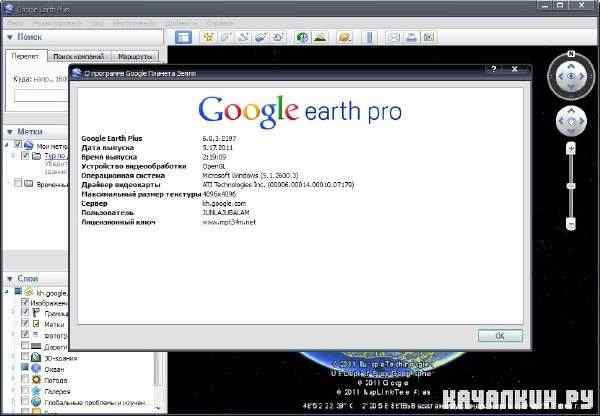The height and width of the screenshot is (416, 600).
Task: Toggle the 3D-здания layer checkbox
Action: point(25,357)
